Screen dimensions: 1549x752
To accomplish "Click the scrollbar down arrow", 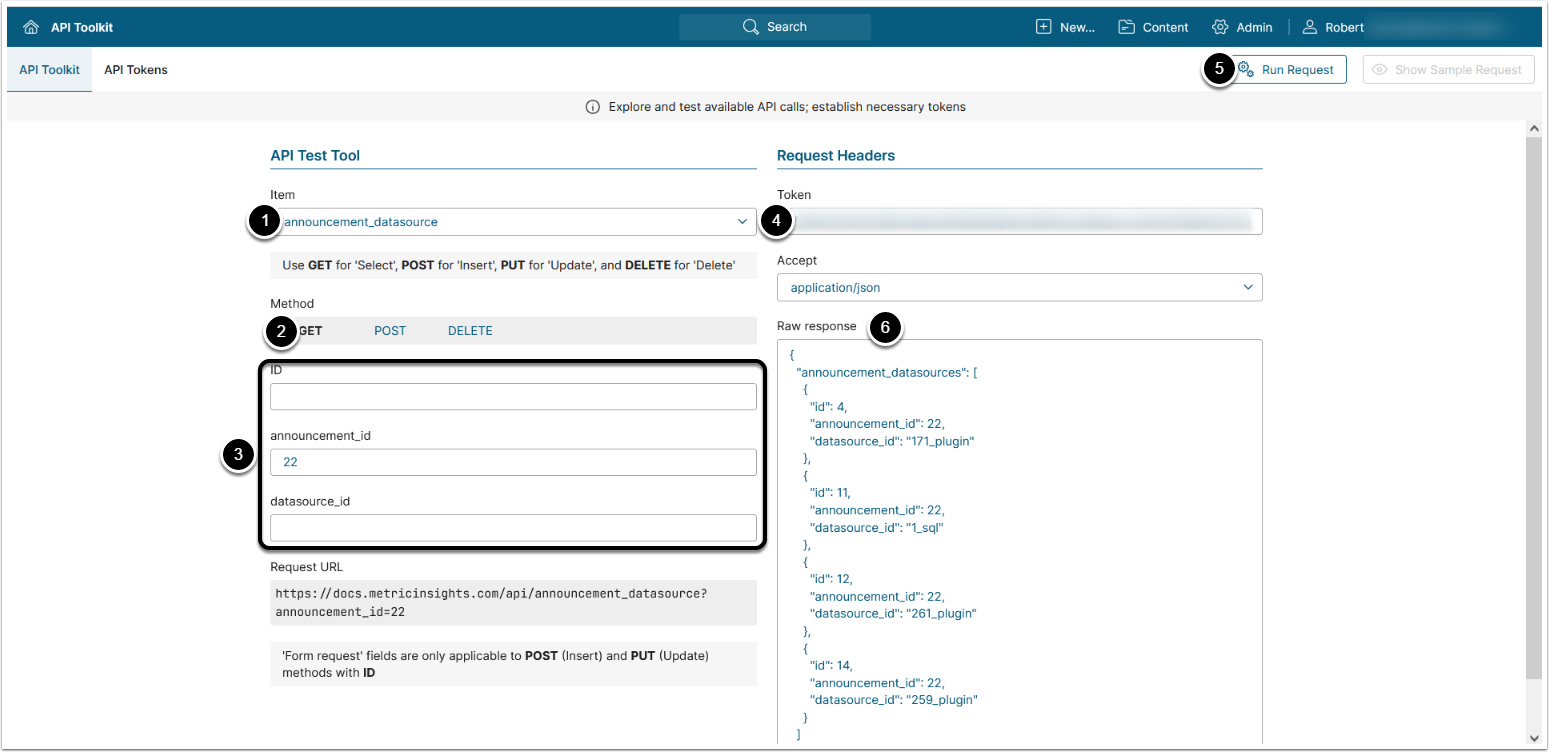I will (x=1534, y=737).
